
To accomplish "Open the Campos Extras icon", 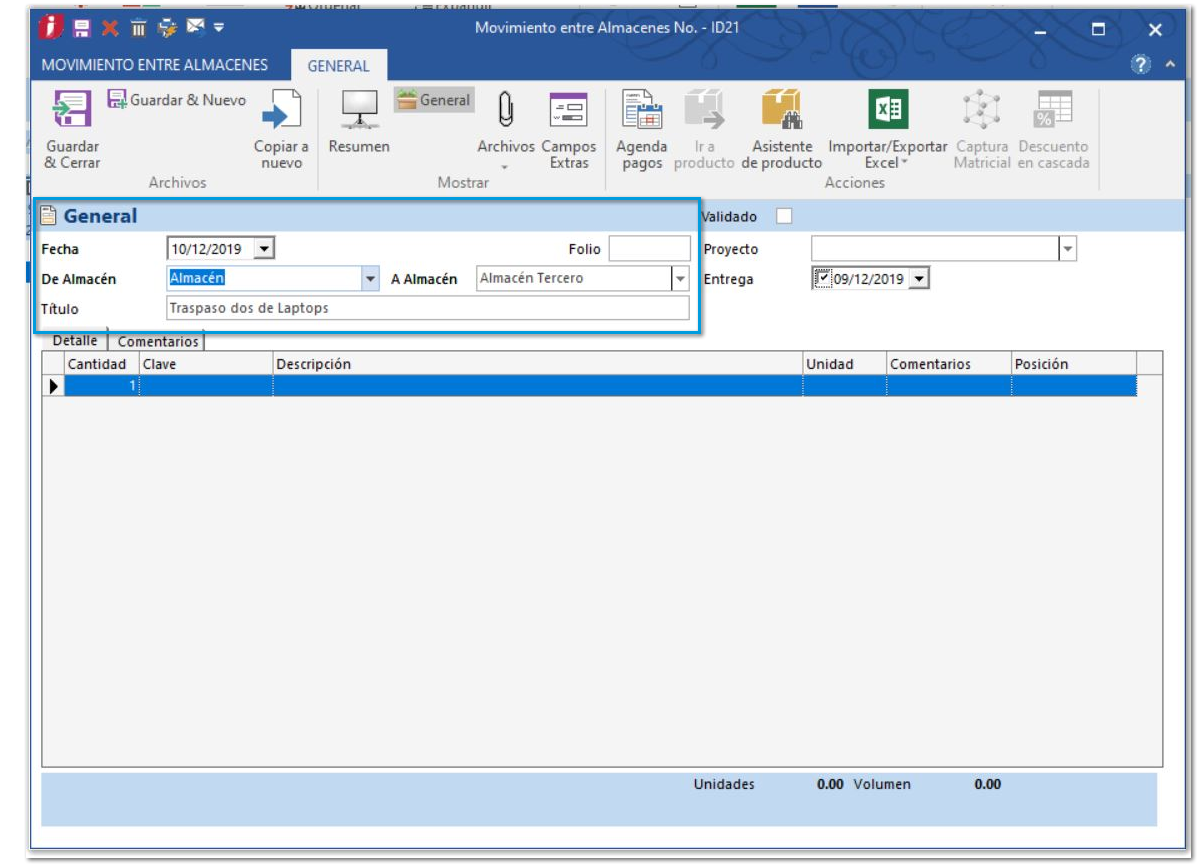I will pos(568,109).
